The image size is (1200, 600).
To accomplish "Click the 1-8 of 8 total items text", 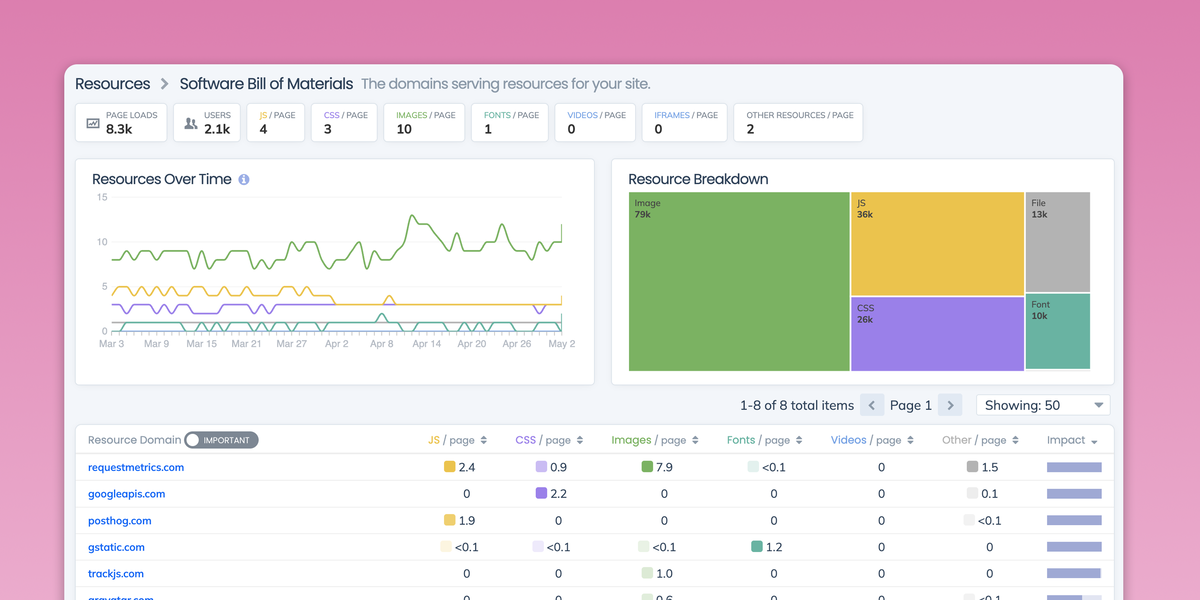I will pyautogui.click(x=797, y=405).
